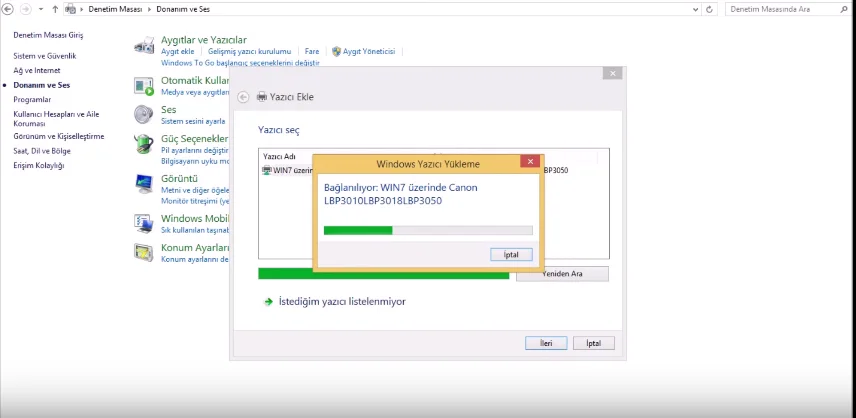Screen dimensions: 856x418
Task: Close the Yazıcı Ekle wizard window
Action: tap(613, 73)
